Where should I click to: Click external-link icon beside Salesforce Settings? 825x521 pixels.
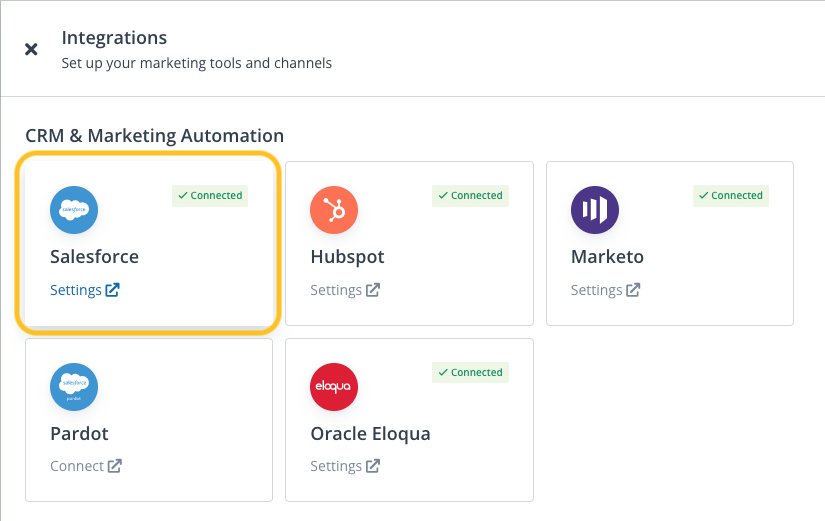click(113, 290)
